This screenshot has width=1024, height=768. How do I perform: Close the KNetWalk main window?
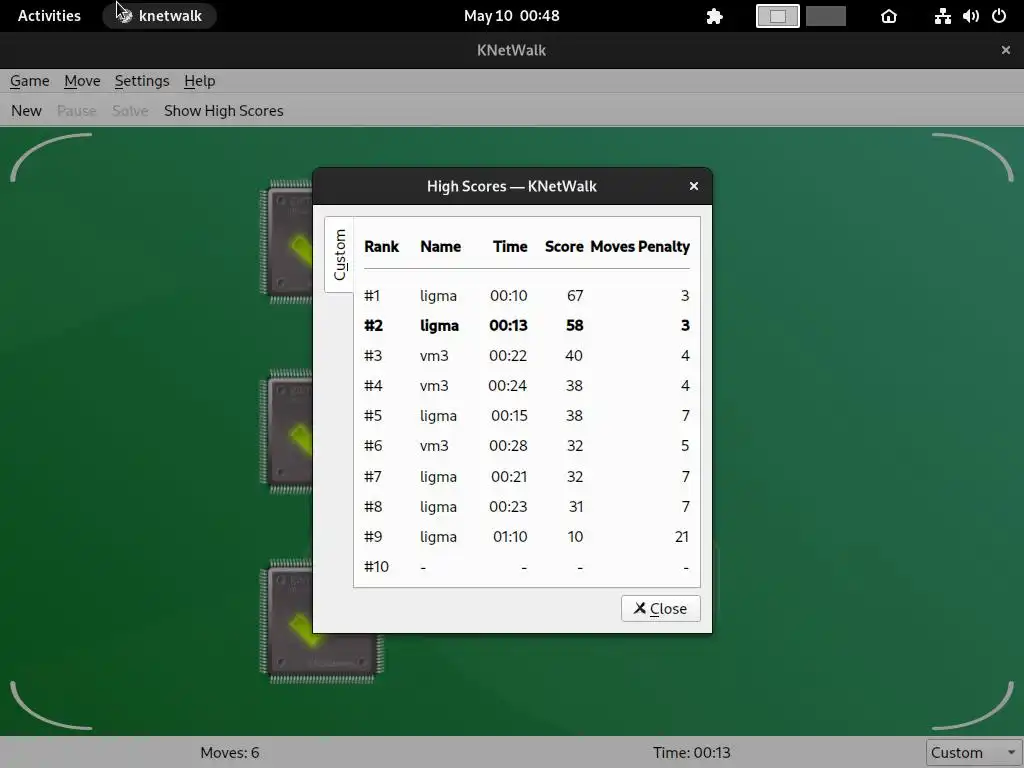pyautogui.click(x=1006, y=50)
